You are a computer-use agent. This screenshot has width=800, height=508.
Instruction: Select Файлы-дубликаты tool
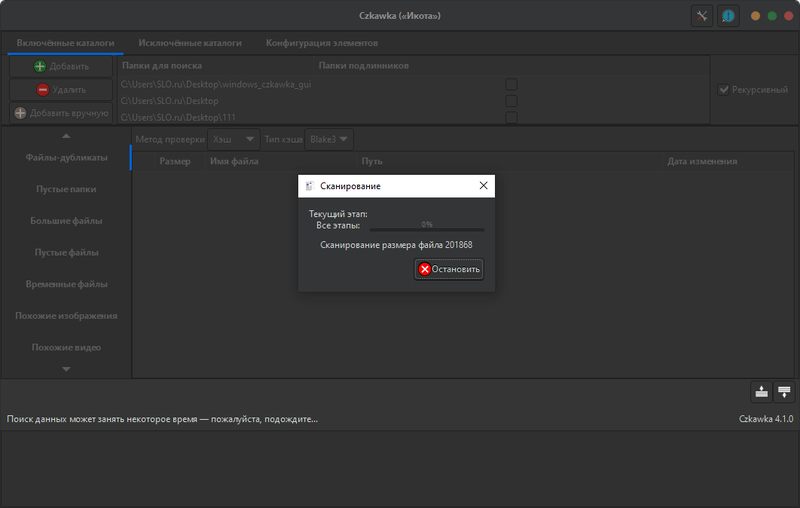66,158
